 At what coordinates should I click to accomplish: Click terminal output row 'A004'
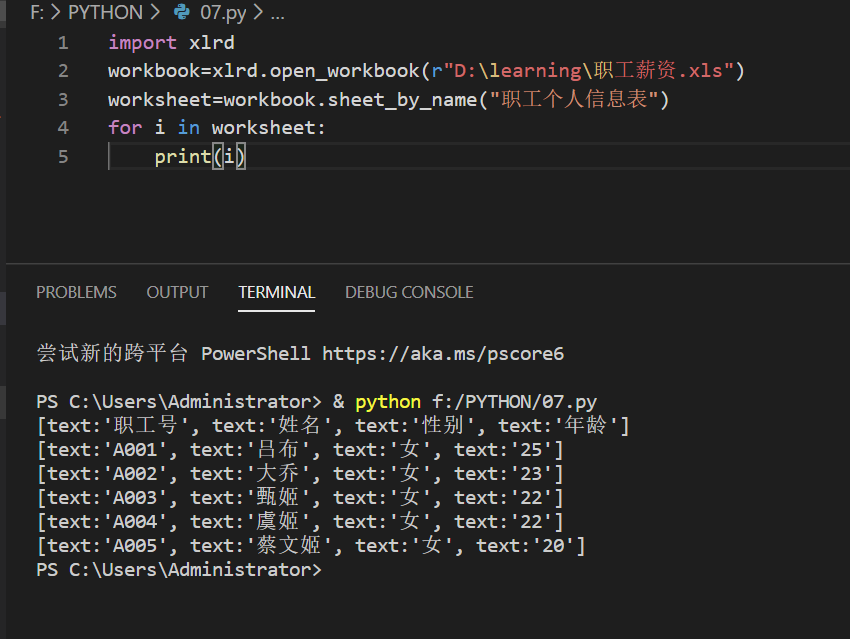pos(300,521)
